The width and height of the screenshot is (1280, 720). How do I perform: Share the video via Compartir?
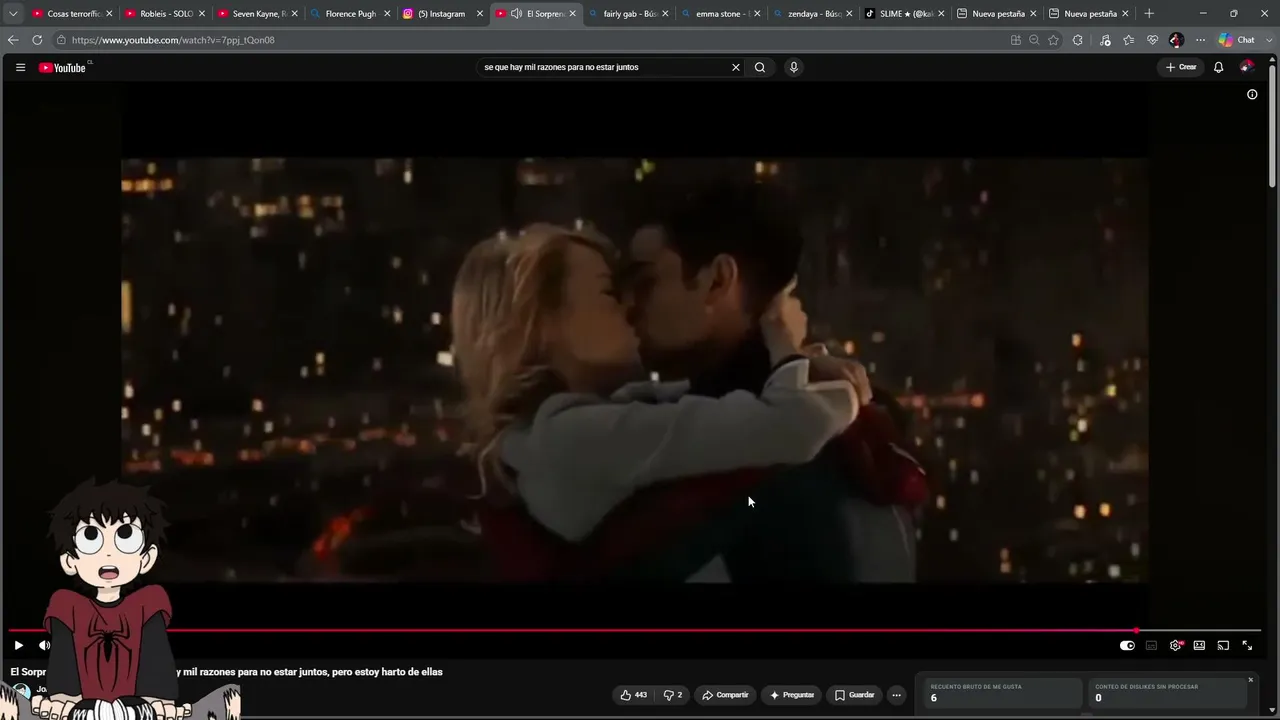click(725, 695)
